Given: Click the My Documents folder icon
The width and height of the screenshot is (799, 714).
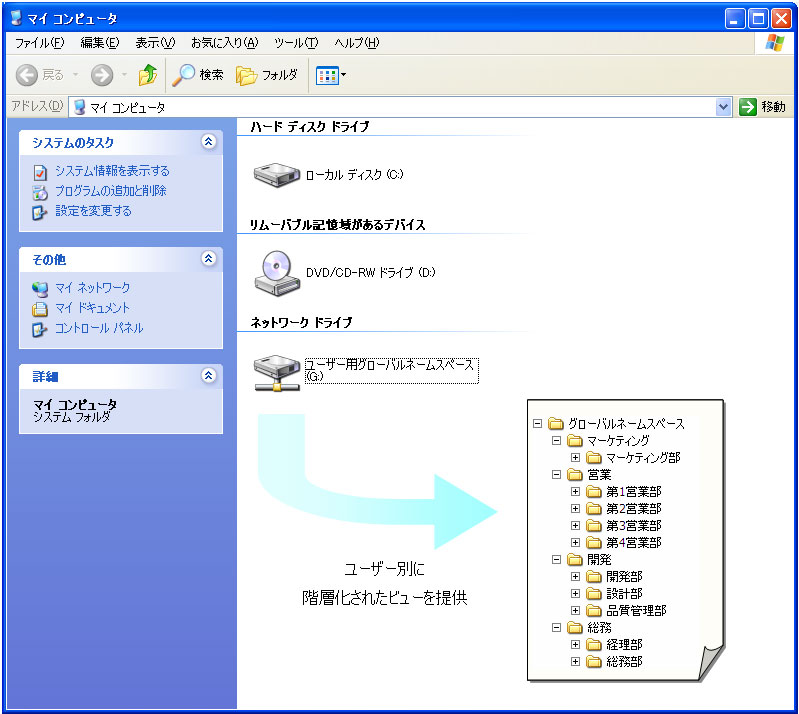Looking at the screenshot, I should coord(40,309).
